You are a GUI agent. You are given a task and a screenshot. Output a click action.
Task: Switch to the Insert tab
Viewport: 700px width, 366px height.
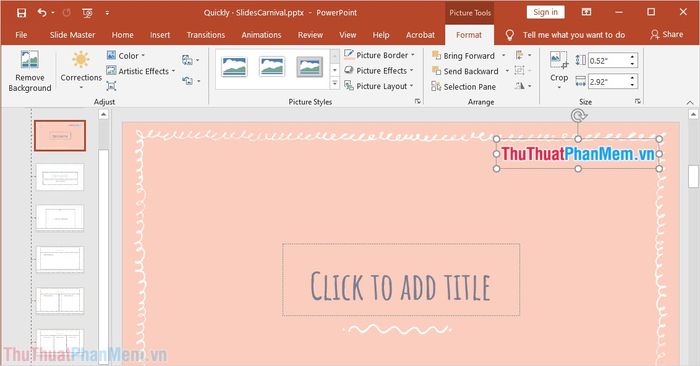(160, 35)
